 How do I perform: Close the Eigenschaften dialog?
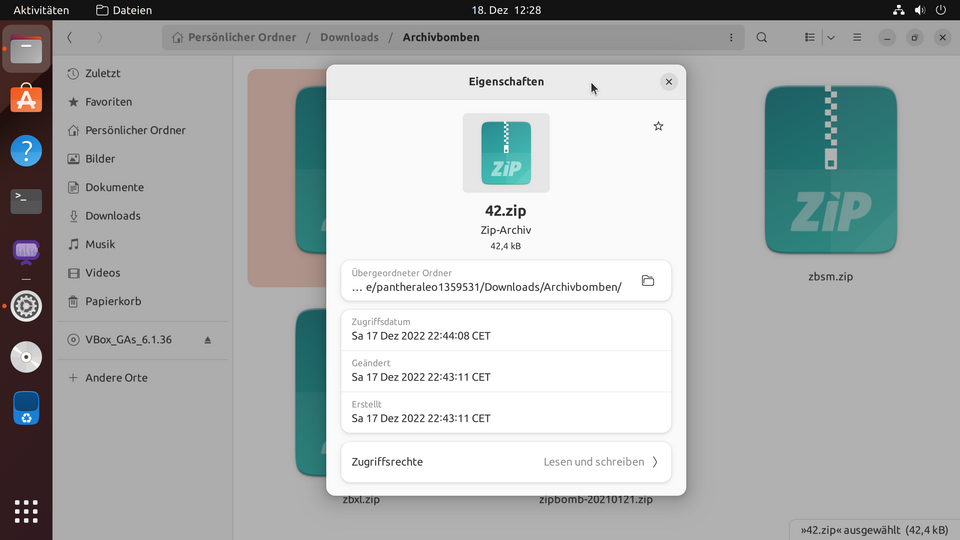[668, 82]
